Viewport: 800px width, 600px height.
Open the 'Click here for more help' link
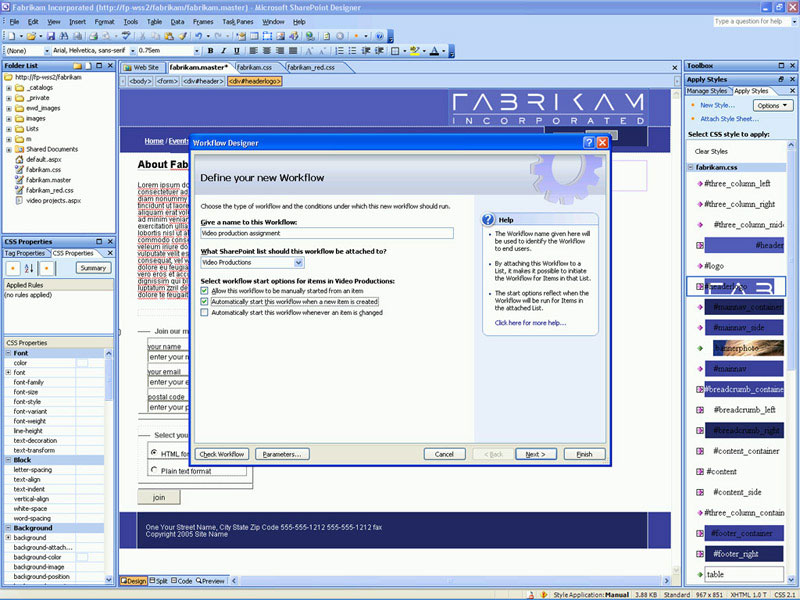pos(530,323)
